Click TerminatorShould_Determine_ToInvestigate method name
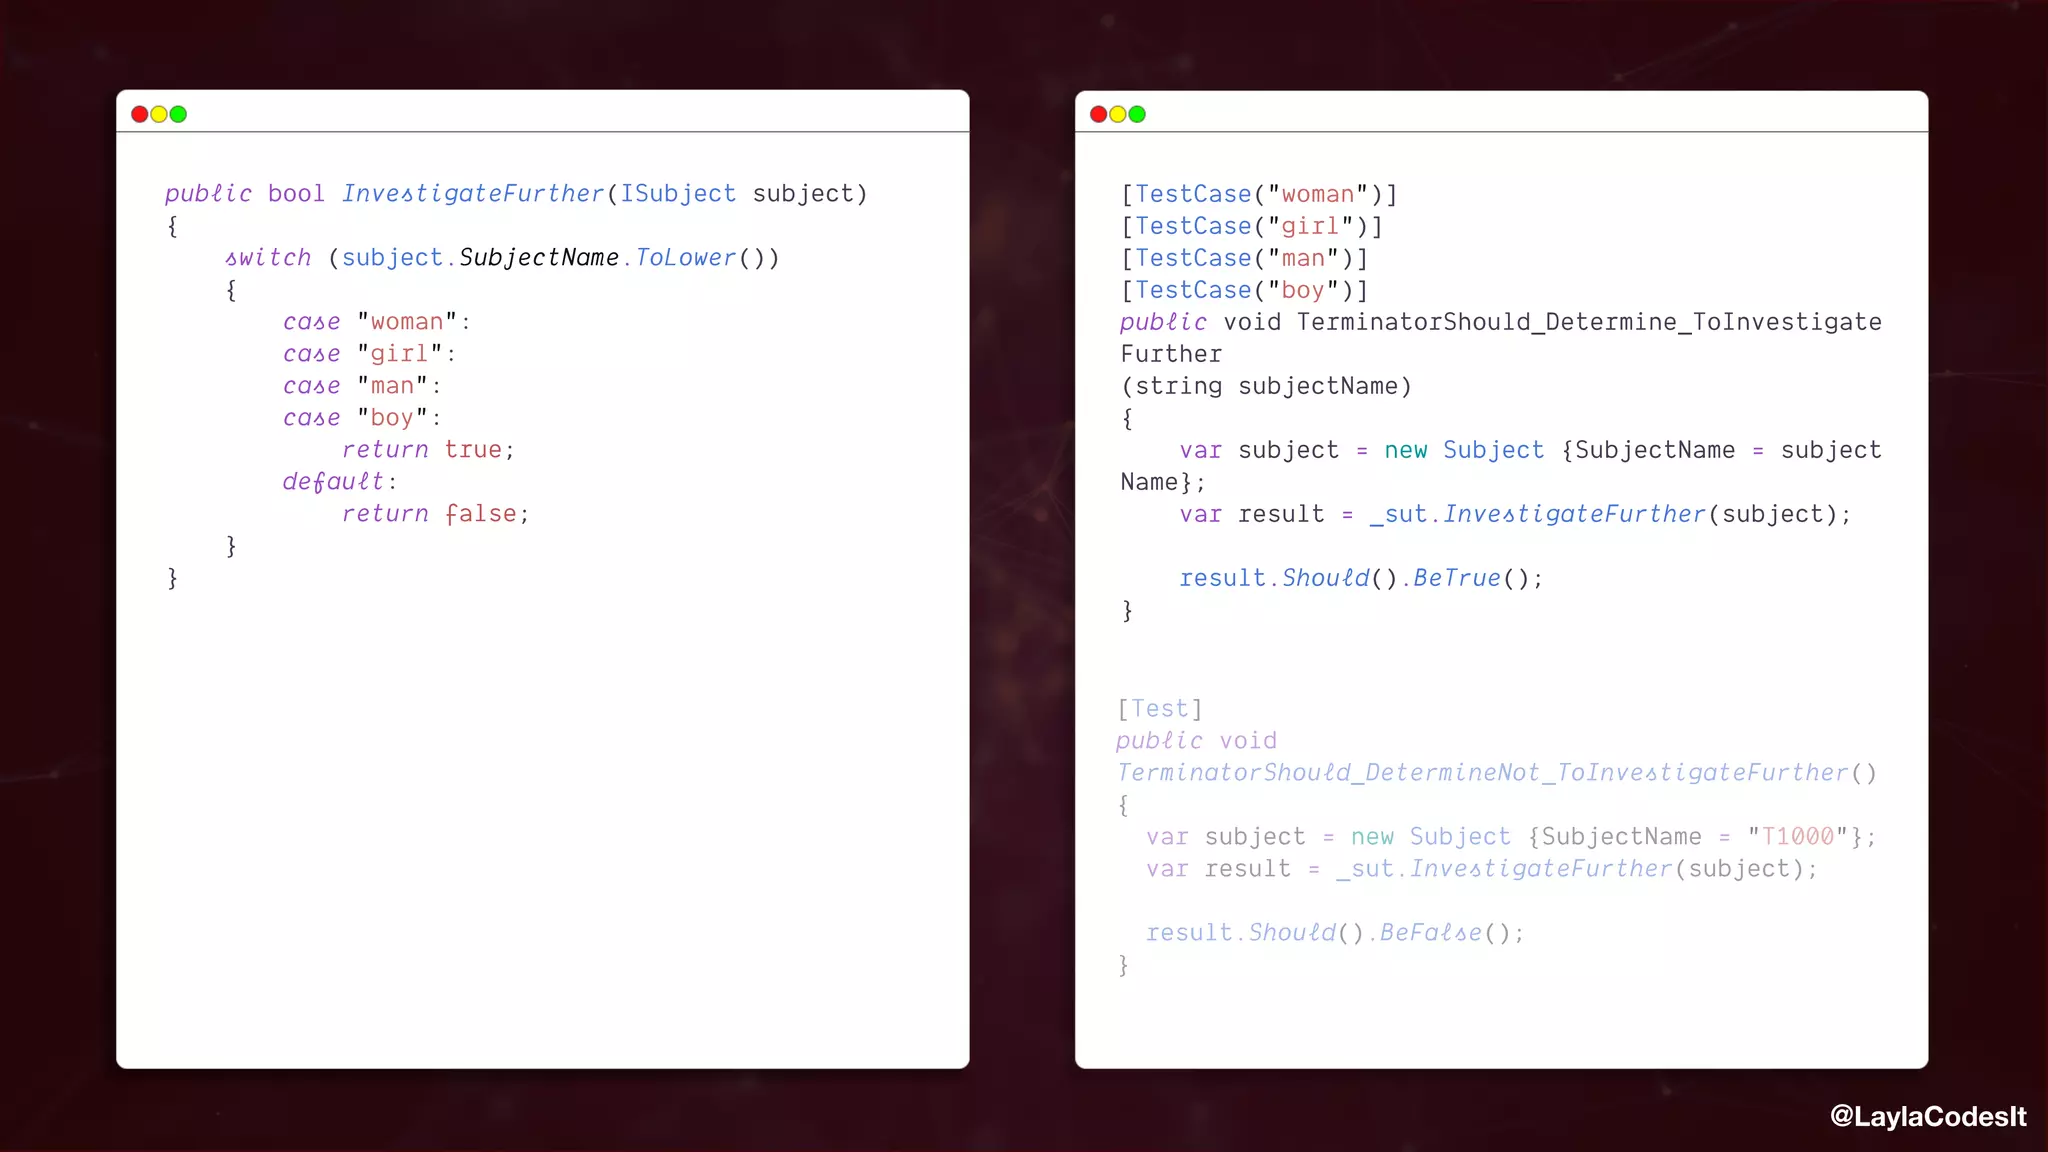 (x=1589, y=322)
